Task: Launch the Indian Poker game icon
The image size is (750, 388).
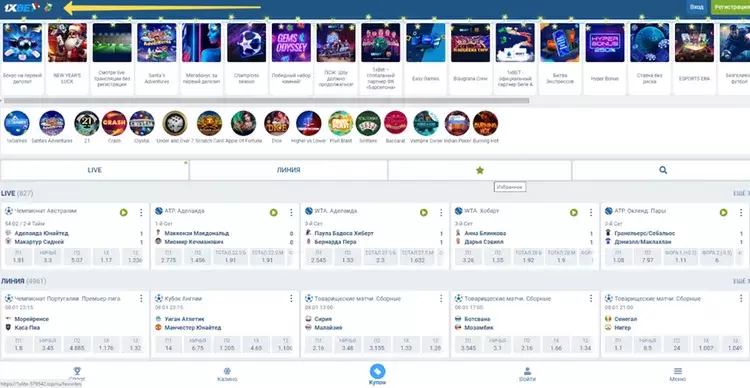Action: tap(457, 123)
